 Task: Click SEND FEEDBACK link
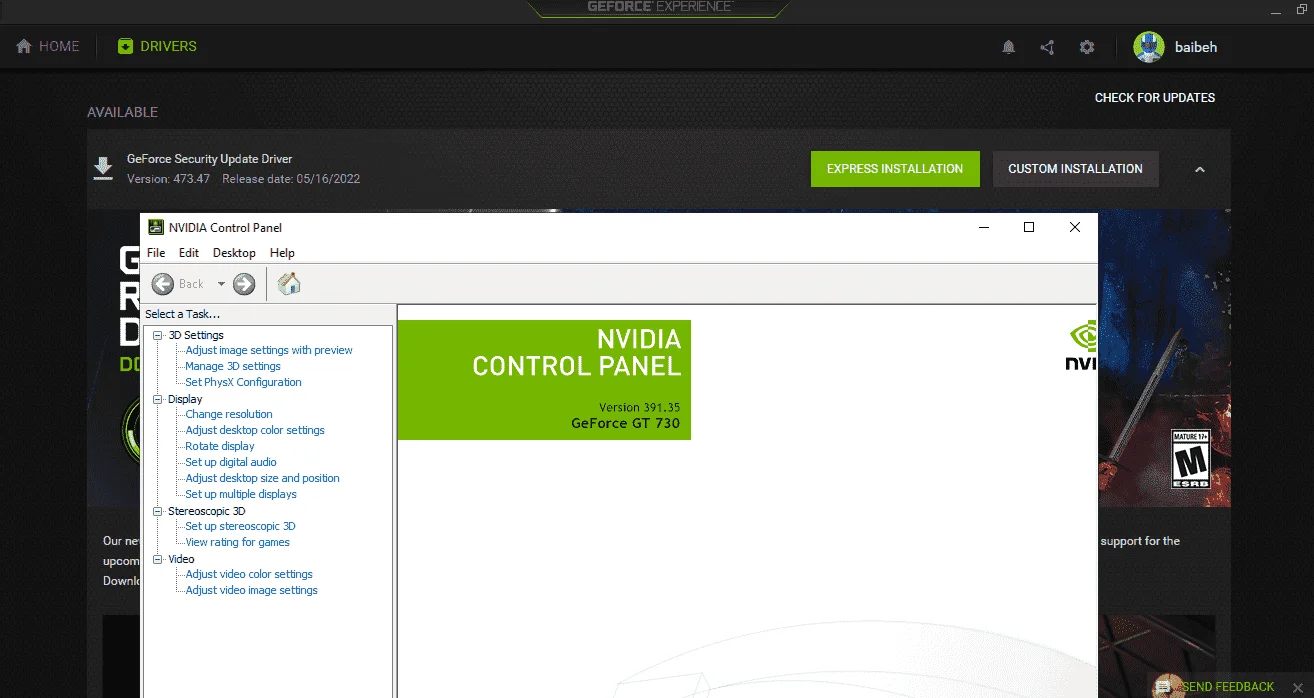pyautogui.click(x=1228, y=687)
